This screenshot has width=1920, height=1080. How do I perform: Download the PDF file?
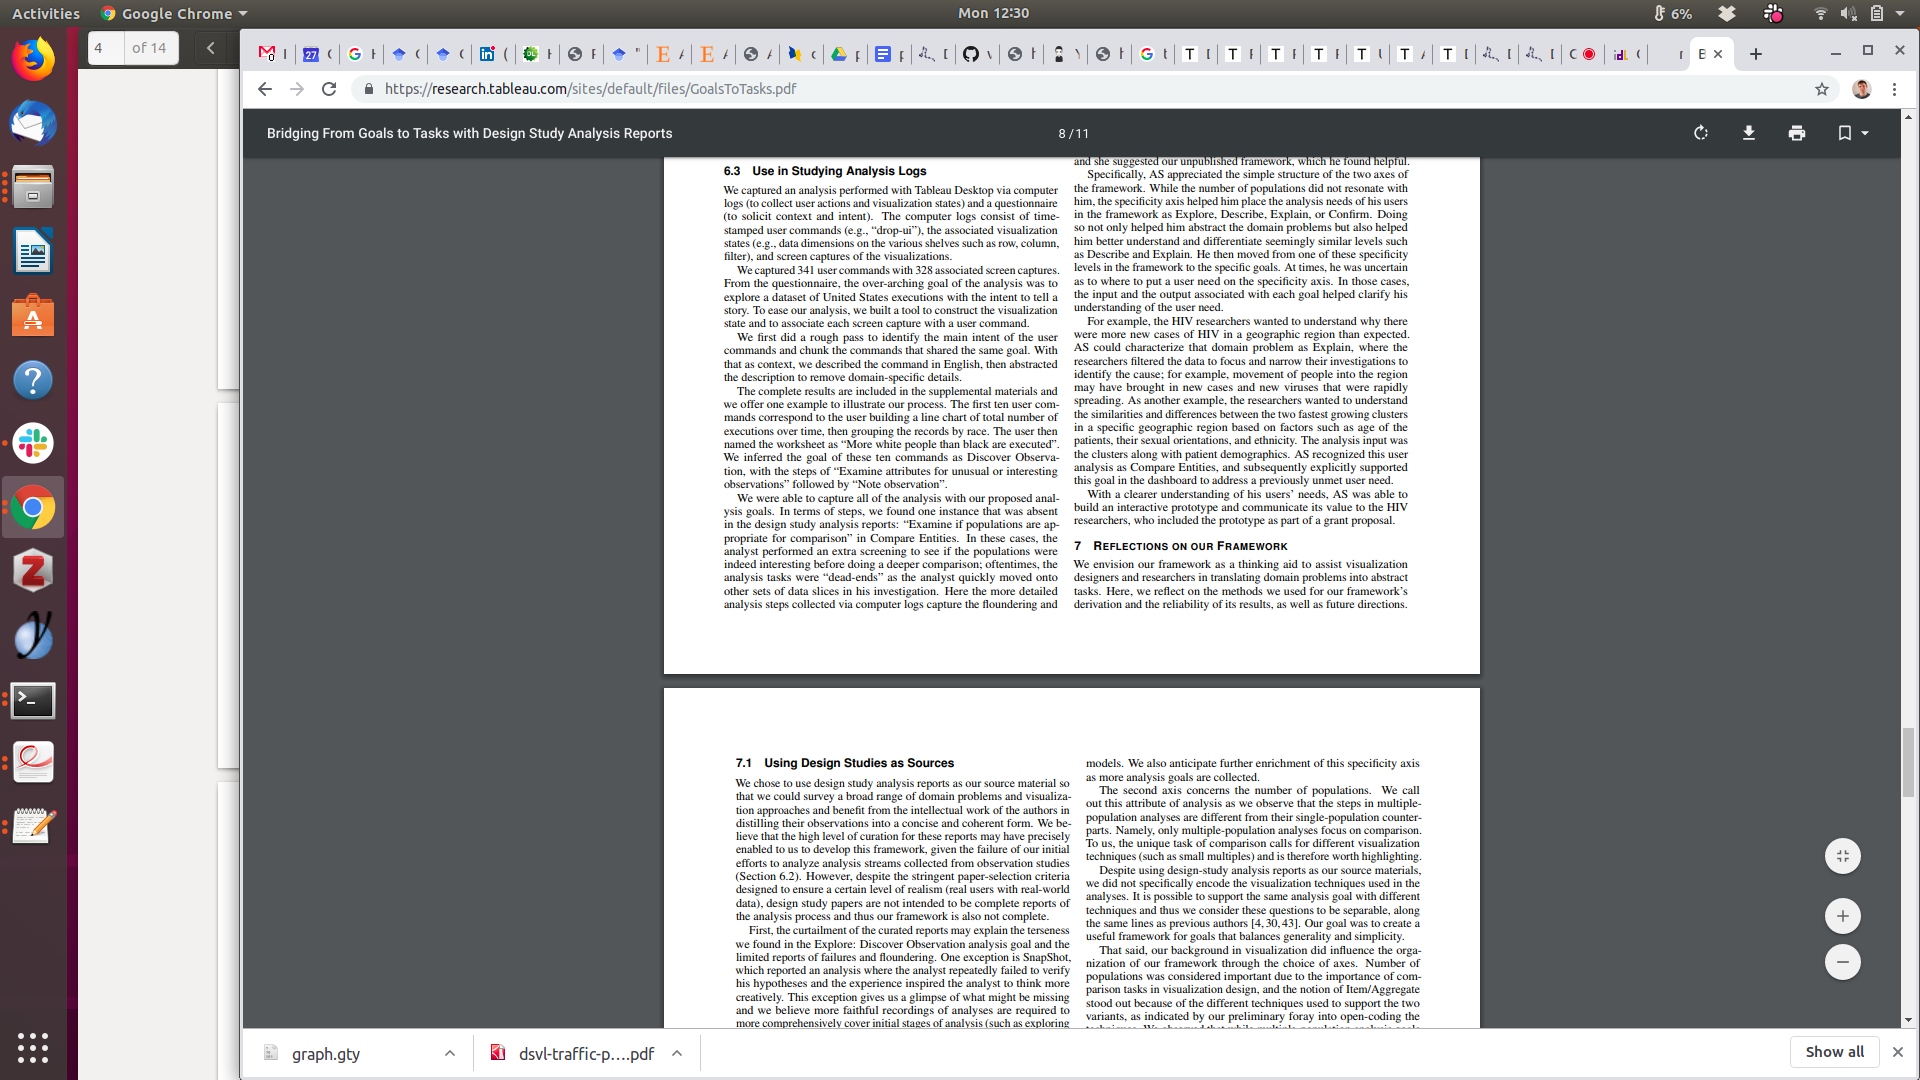pyautogui.click(x=1749, y=133)
